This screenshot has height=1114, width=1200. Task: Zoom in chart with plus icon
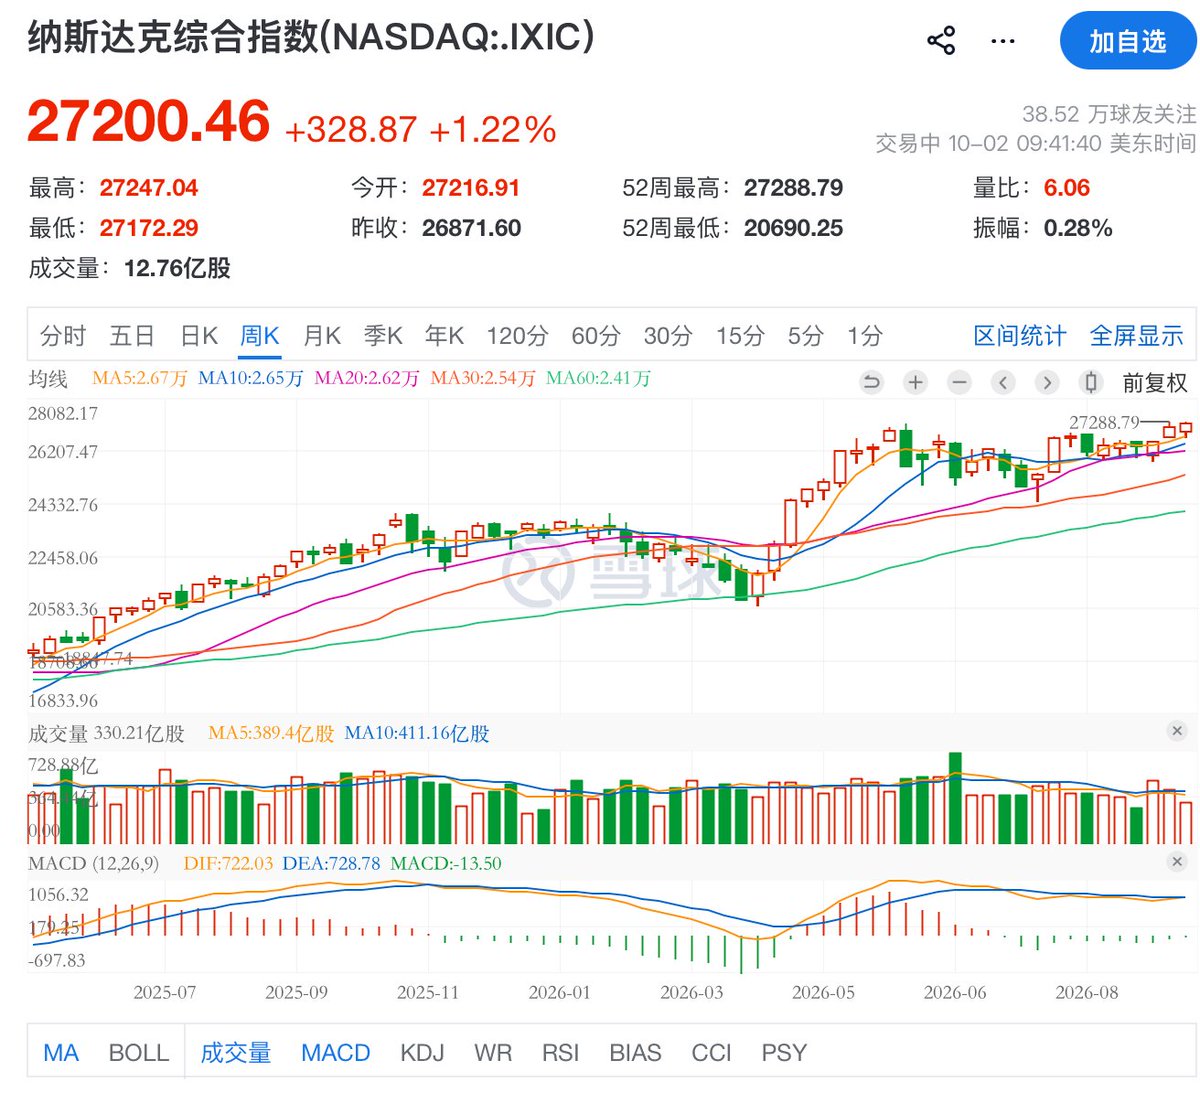(915, 382)
